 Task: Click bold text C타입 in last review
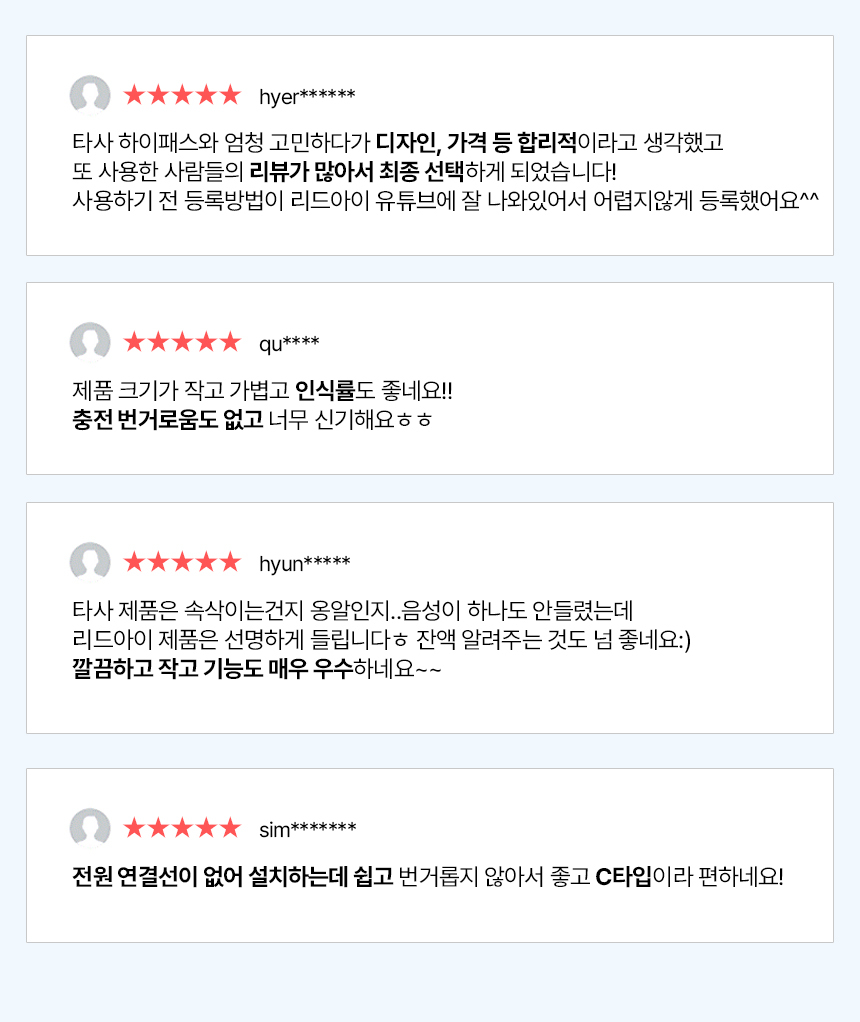point(623,878)
